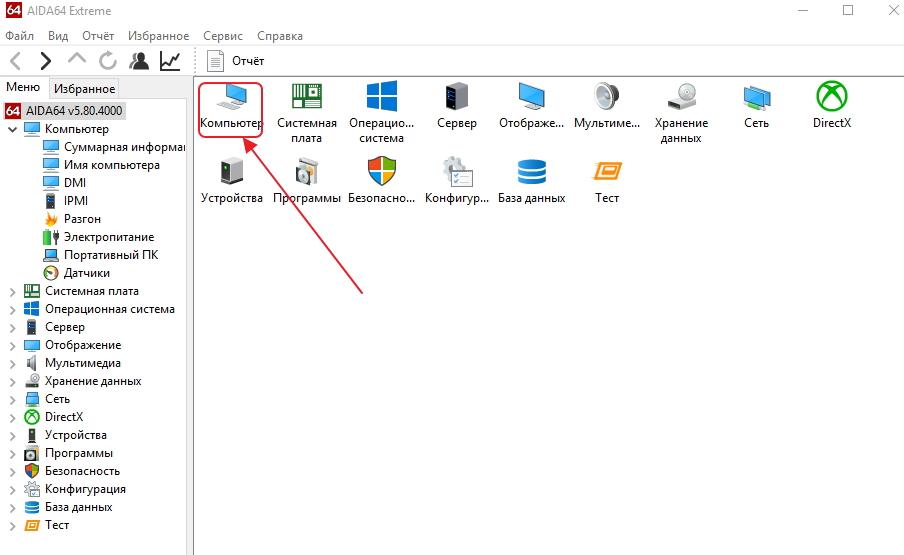Expand the Хранение данных tree node

[13, 382]
